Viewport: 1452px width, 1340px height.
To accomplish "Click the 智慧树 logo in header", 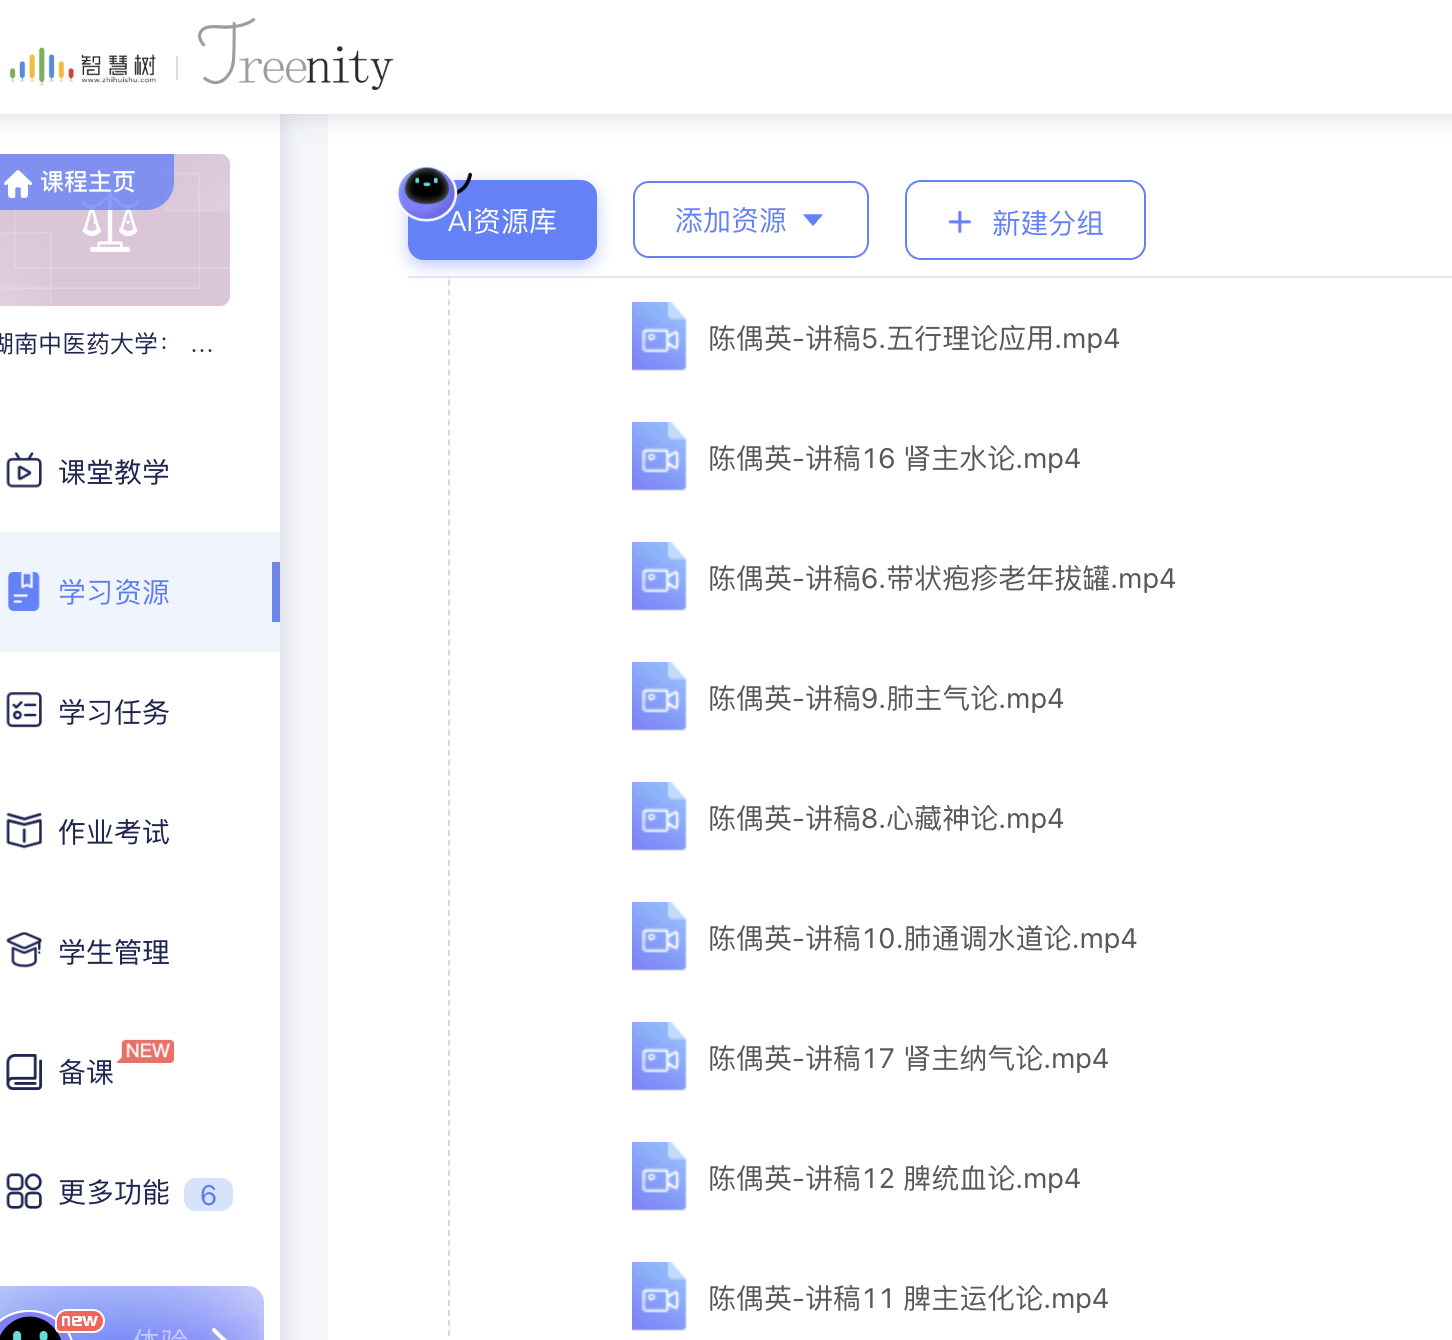I will 84,66.
